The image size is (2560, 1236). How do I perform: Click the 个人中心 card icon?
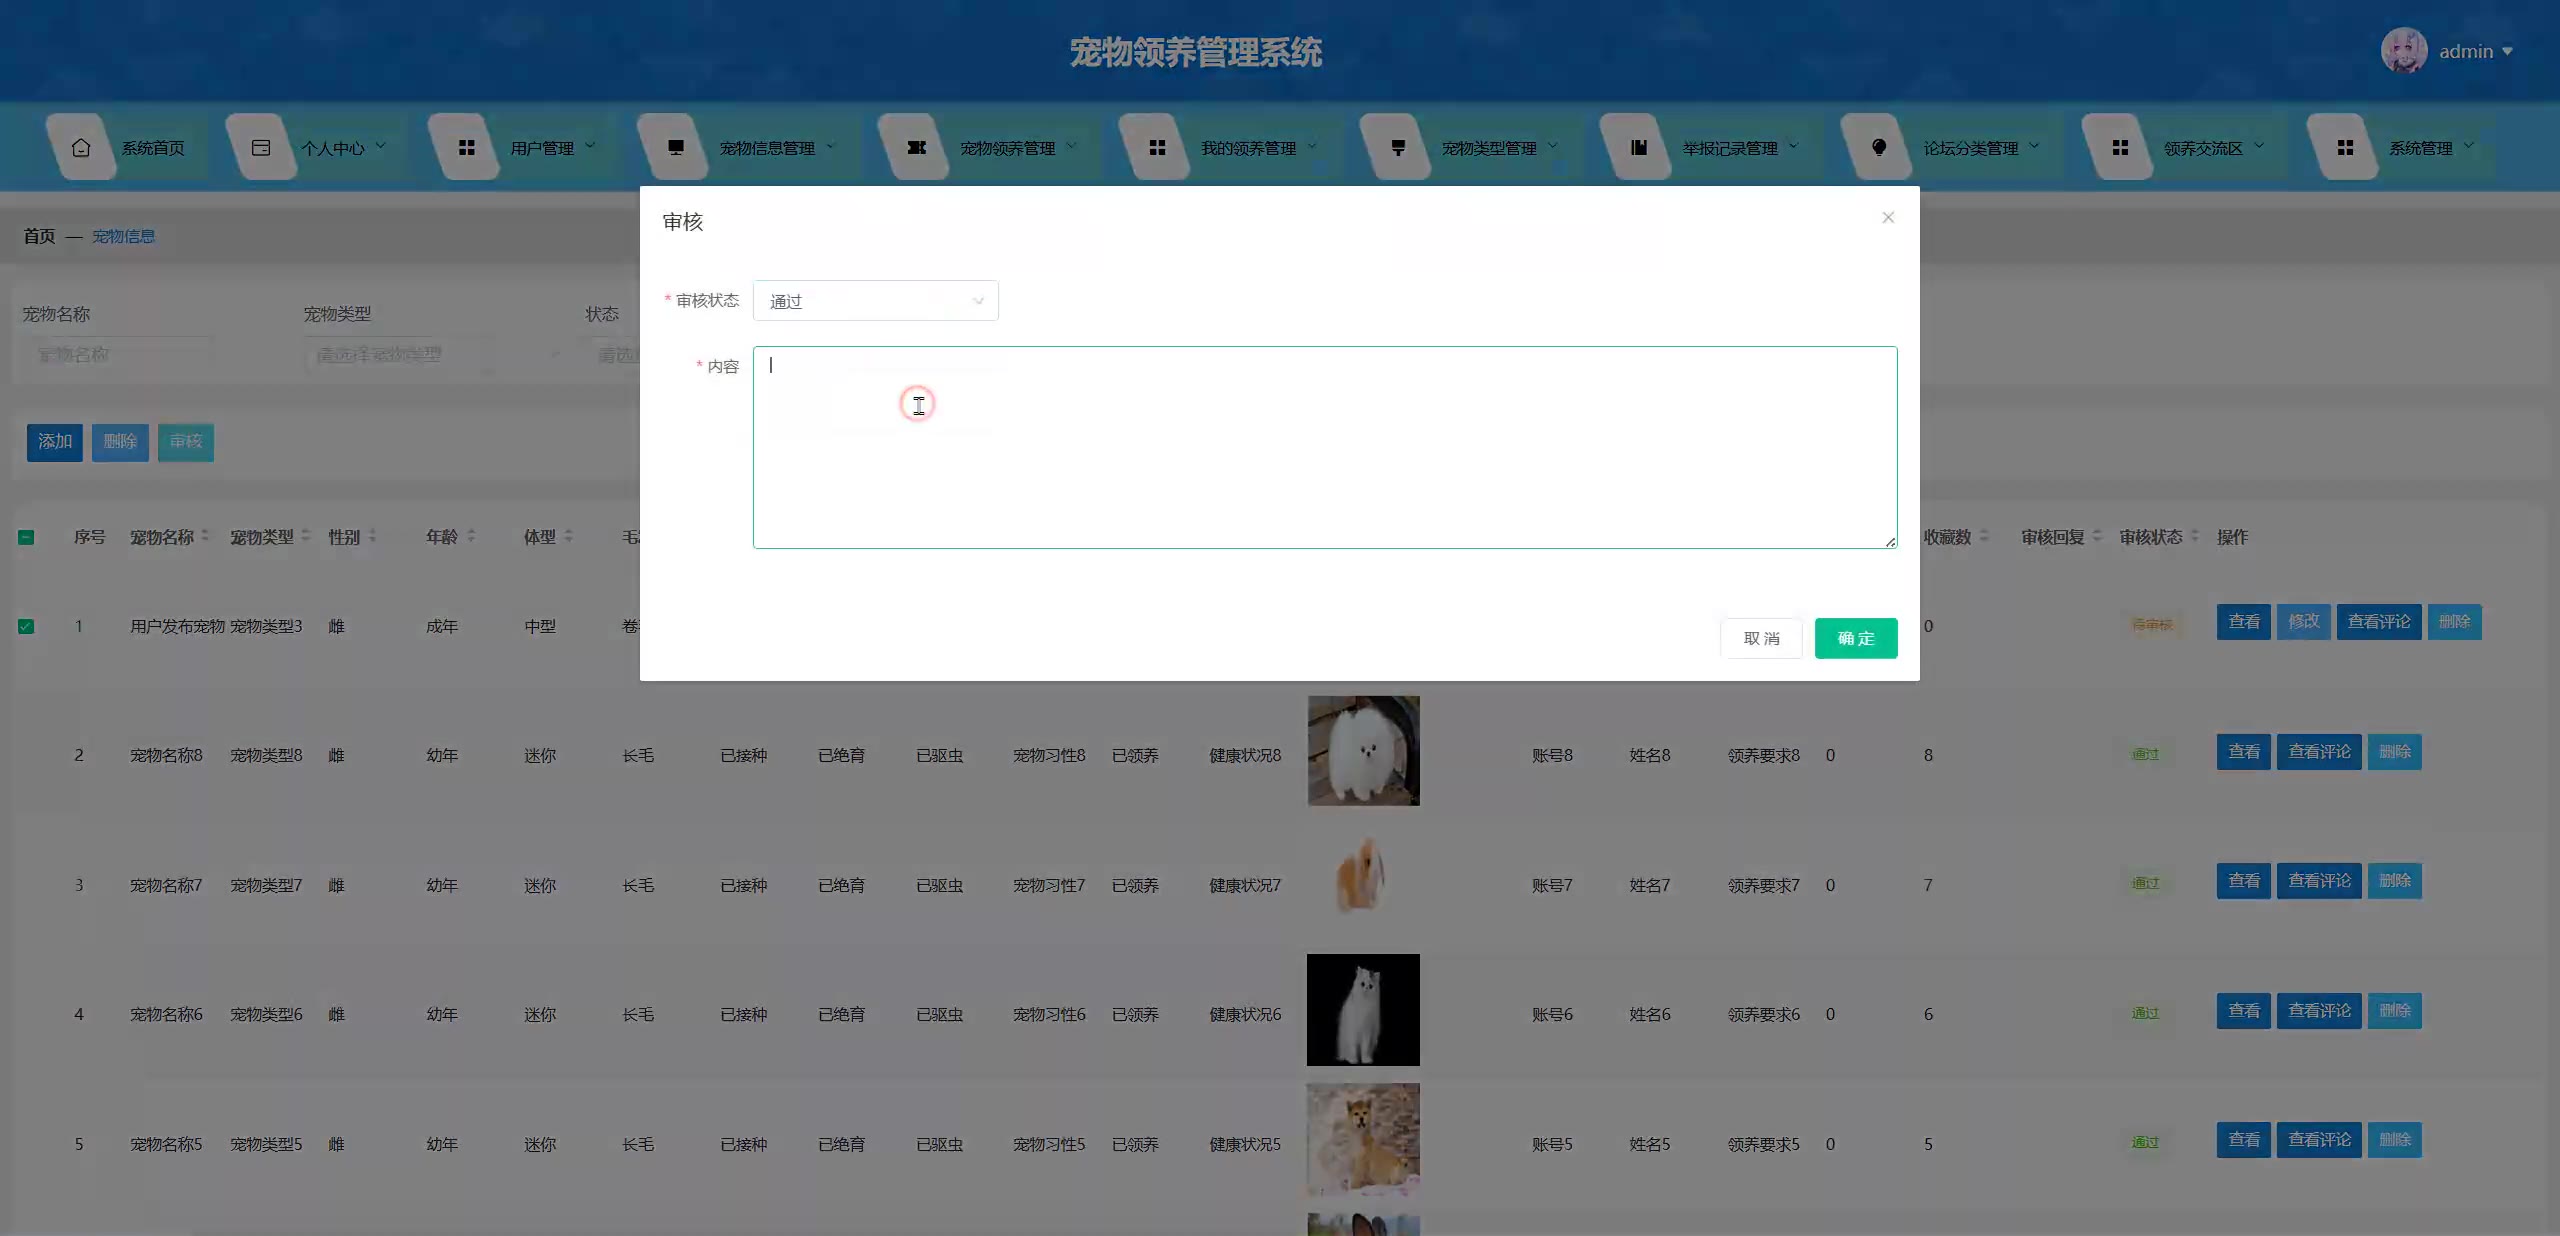coord(261,148)
